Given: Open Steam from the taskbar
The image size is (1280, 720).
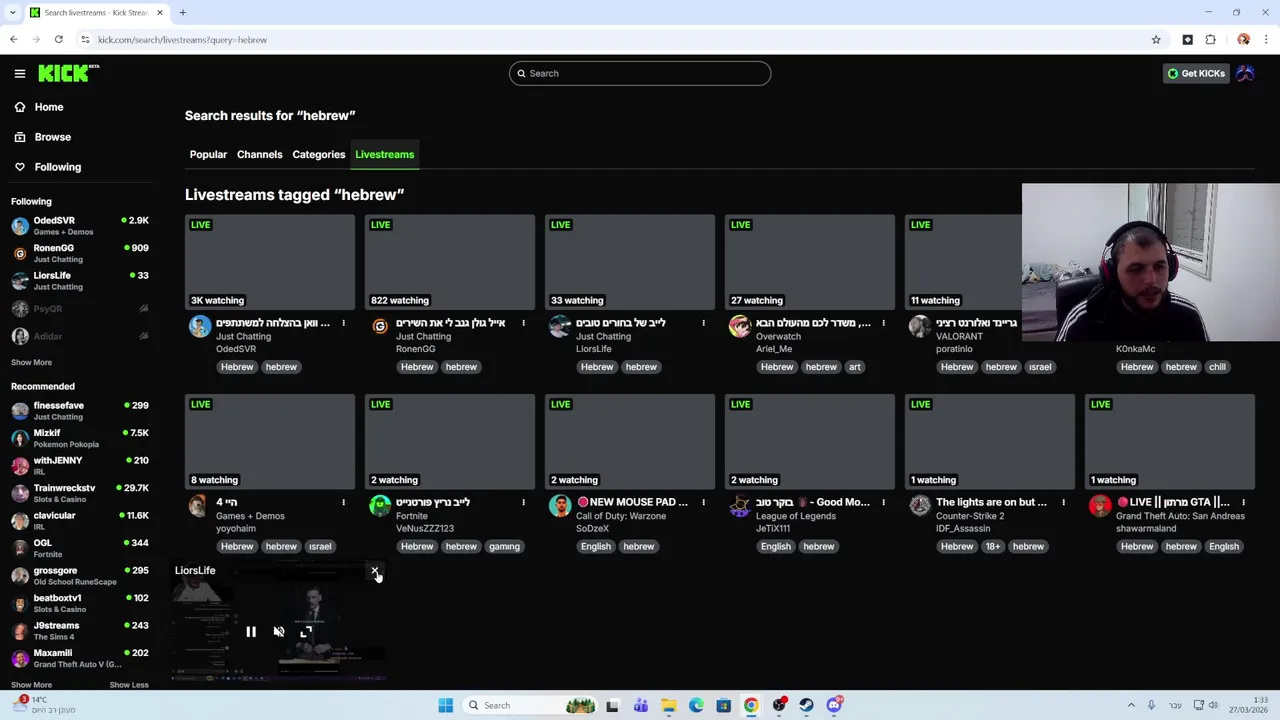Looking at the screenshot, I should (806, 705).
